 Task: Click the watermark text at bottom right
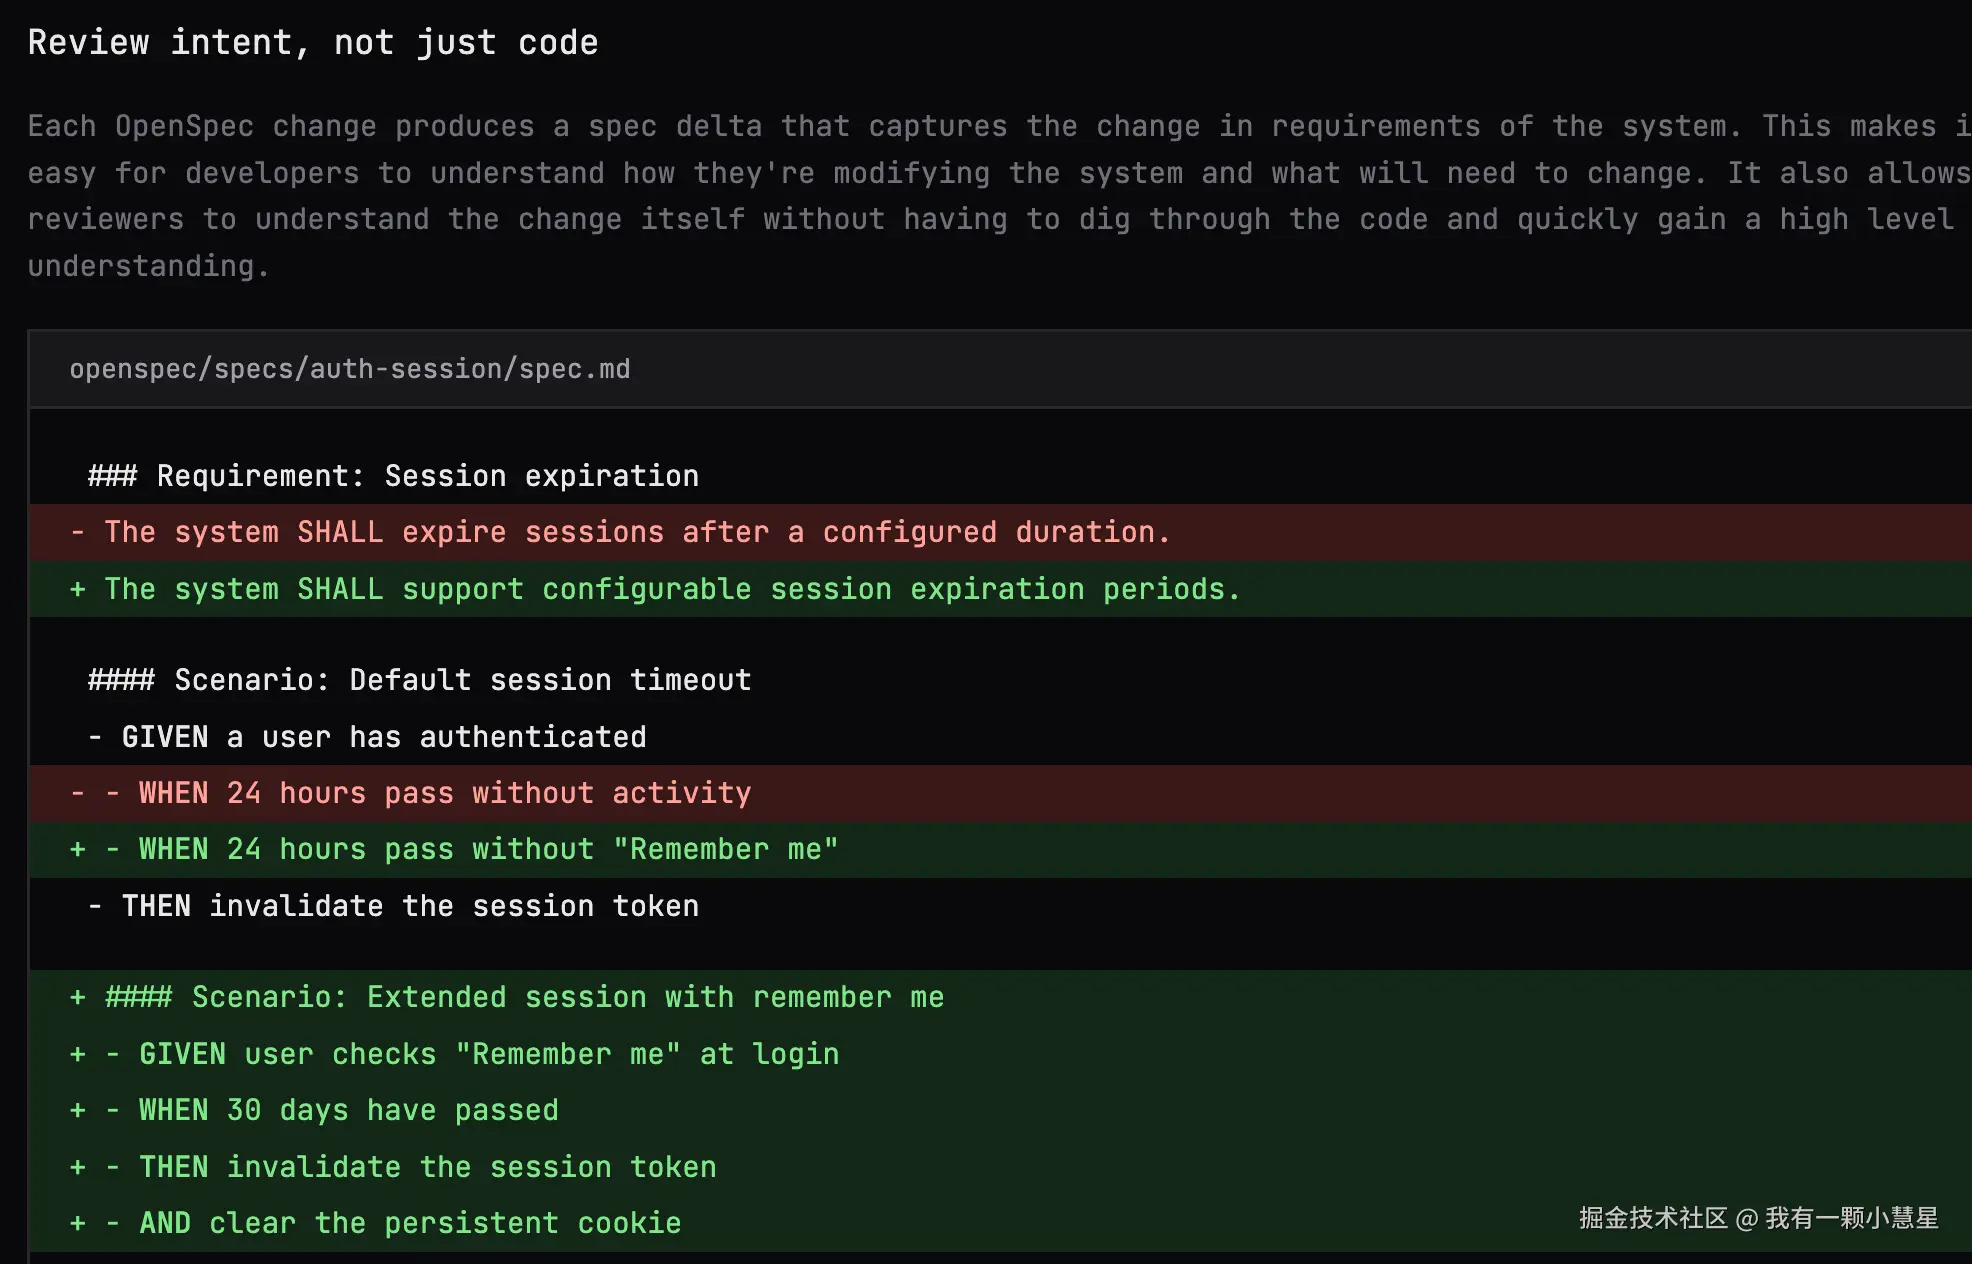[x=1757, y=1218]
